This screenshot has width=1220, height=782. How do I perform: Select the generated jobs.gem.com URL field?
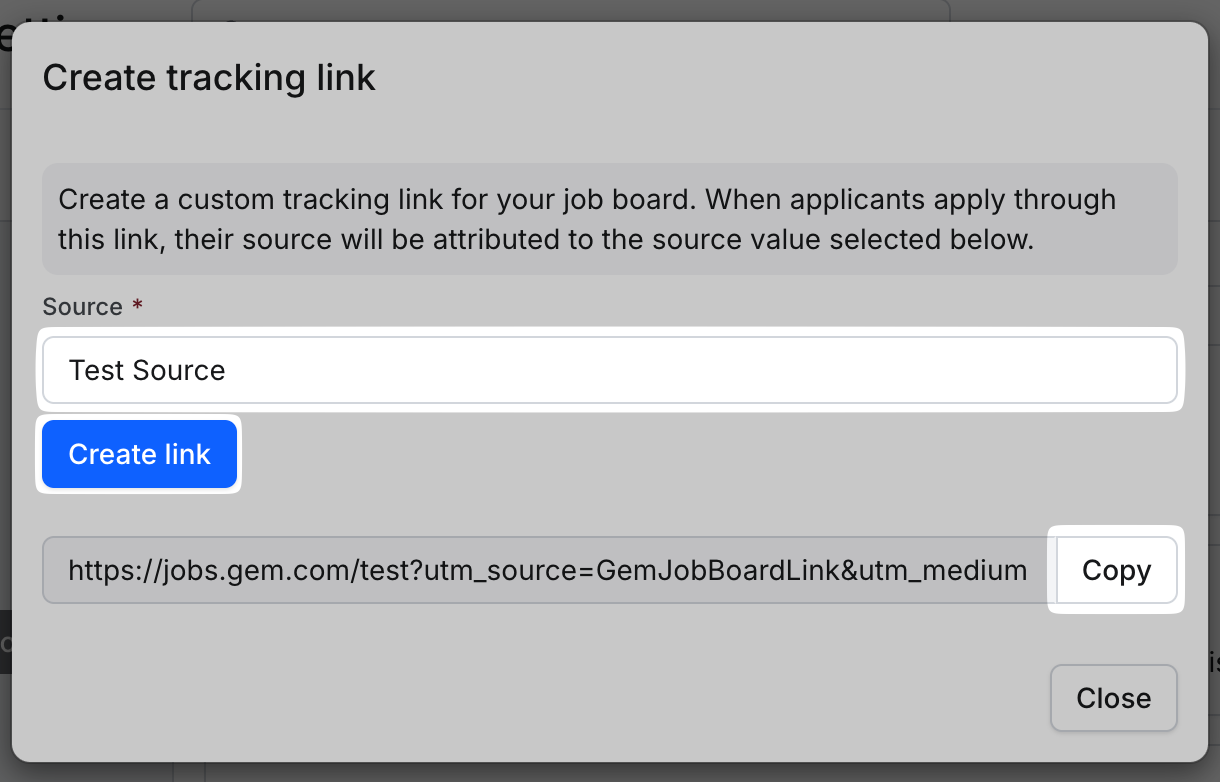coord(547,570)
